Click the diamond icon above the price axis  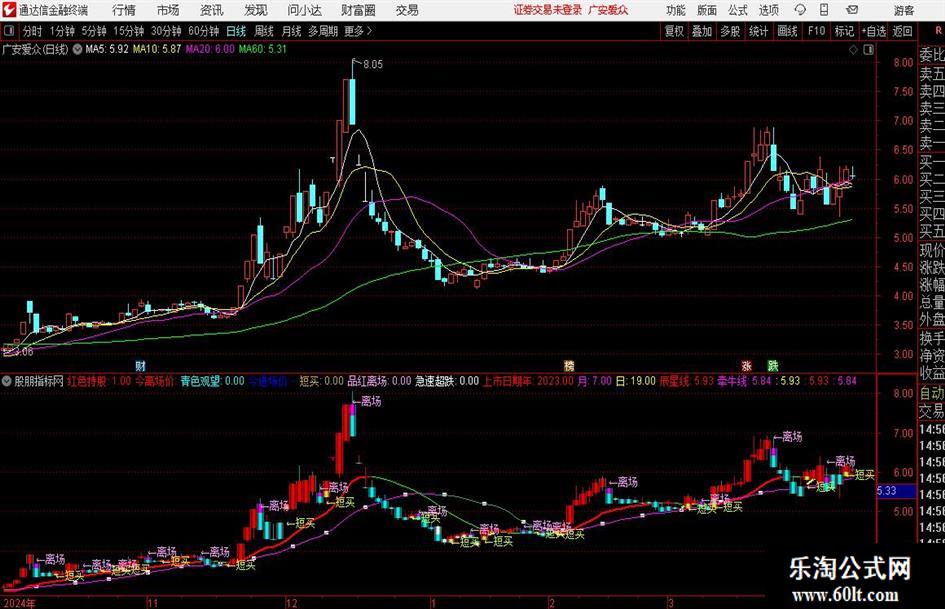[853, 49]
